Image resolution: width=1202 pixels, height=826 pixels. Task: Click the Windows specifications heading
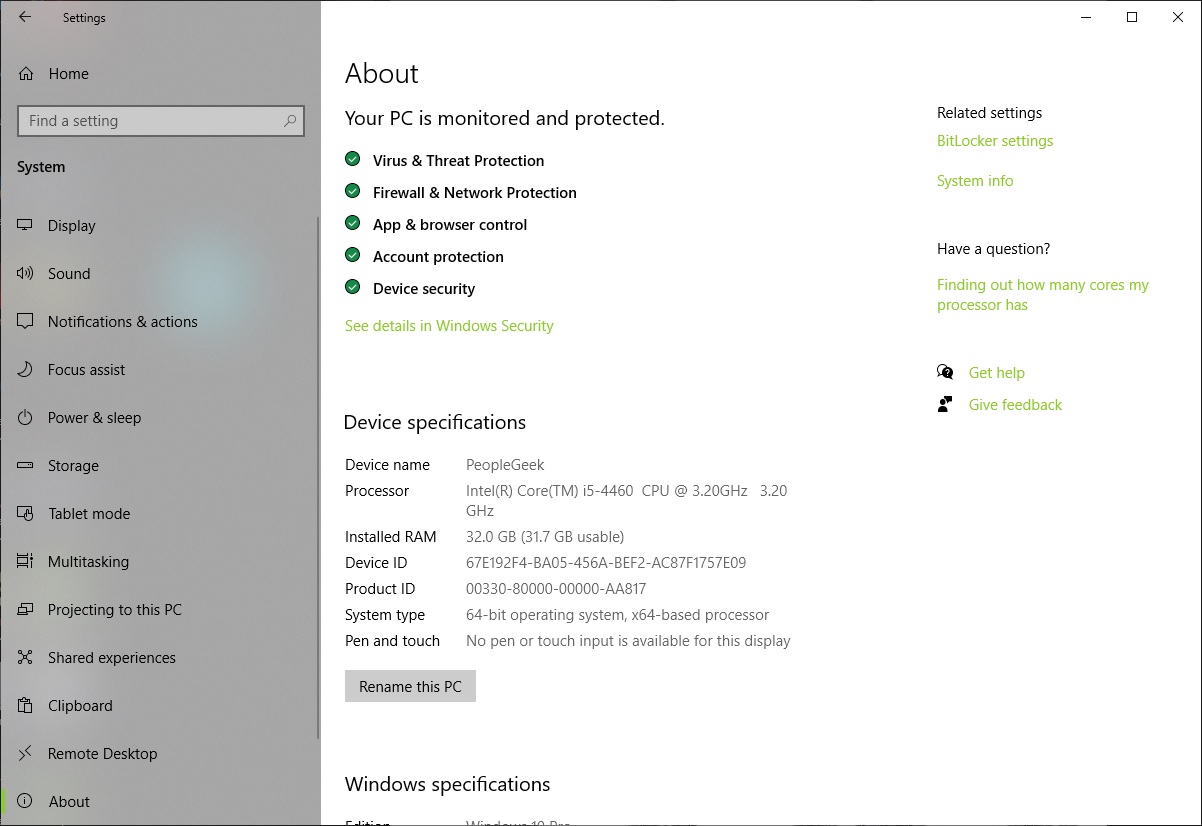click(x=447, y=784)
